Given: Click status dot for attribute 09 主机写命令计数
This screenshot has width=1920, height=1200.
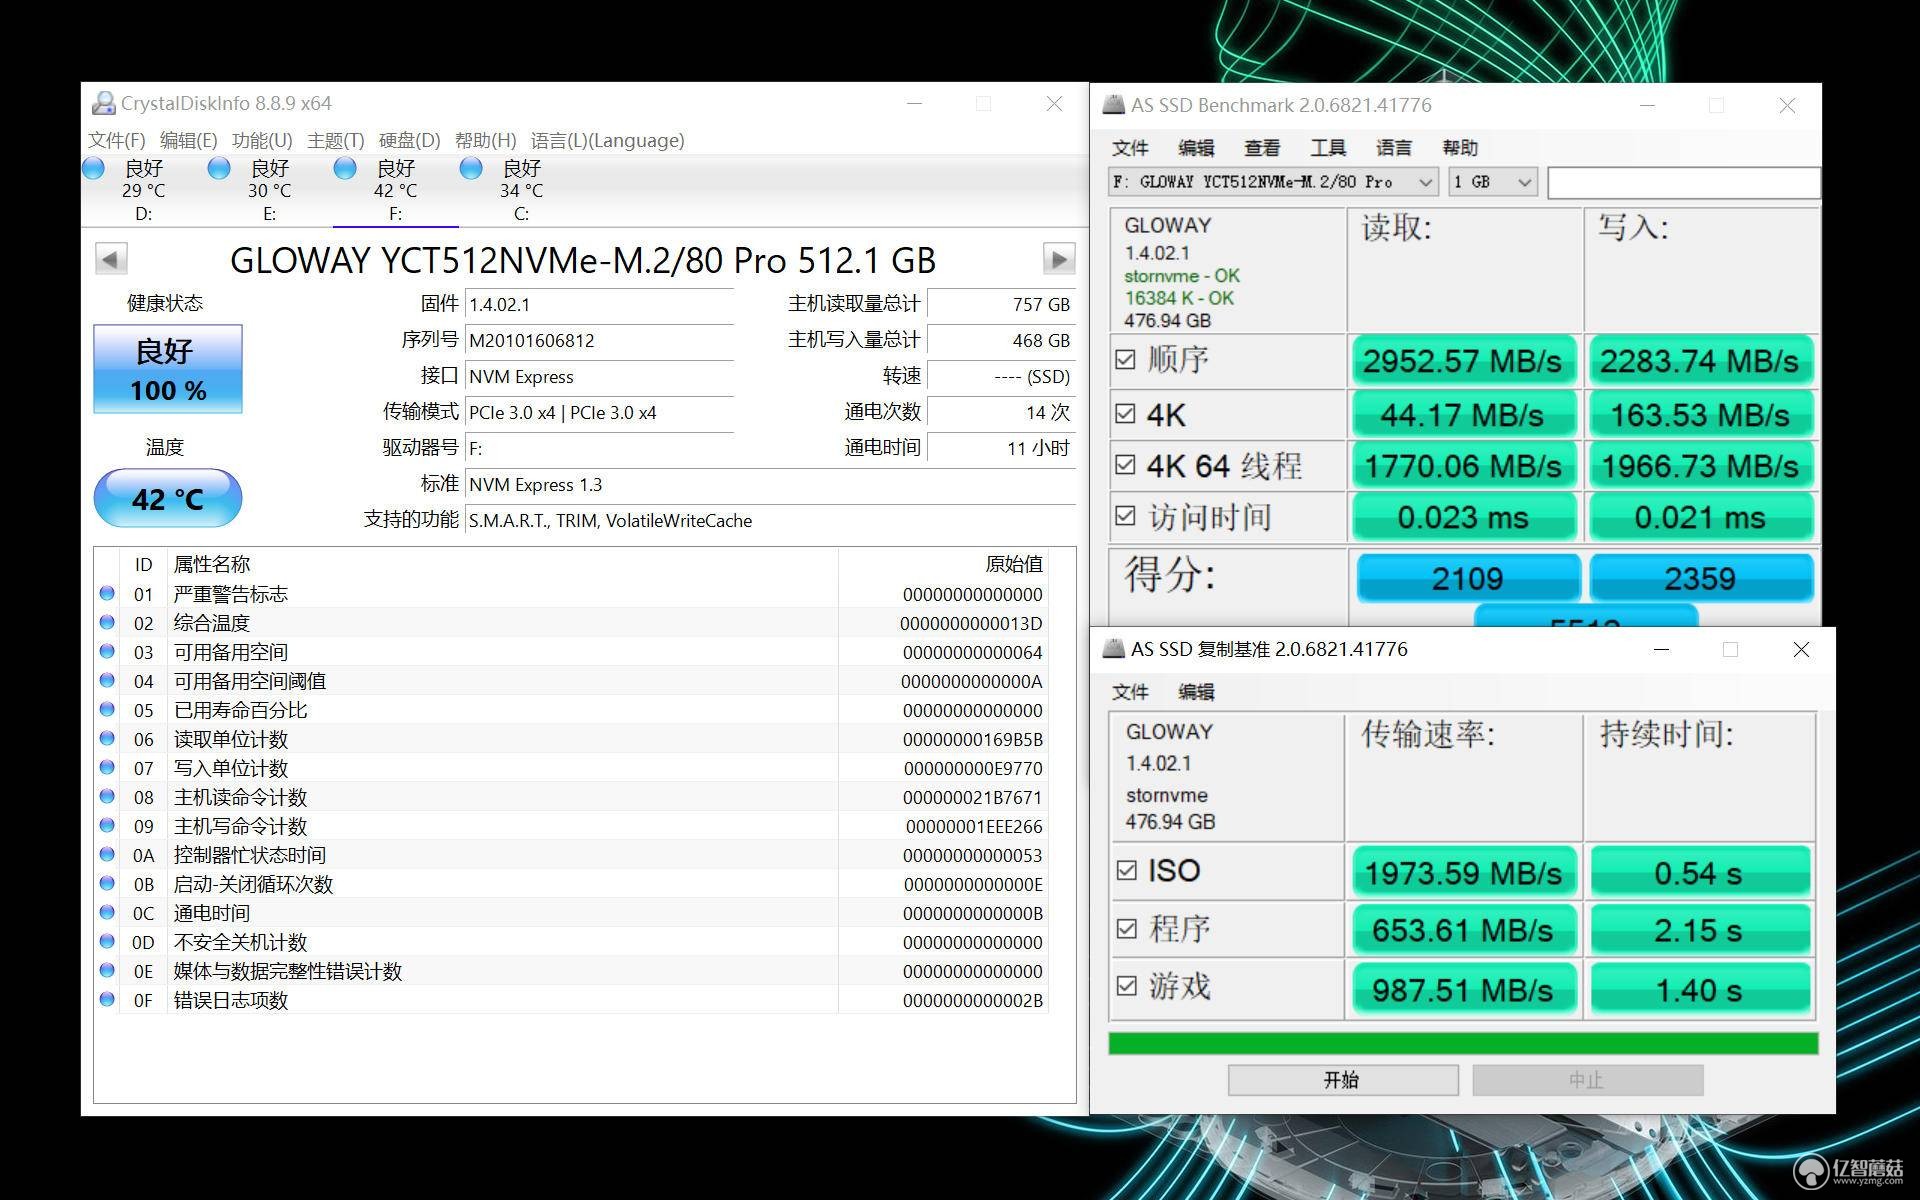Looking at the screenshot, I should pyautogui.click(x=107, y=825).
